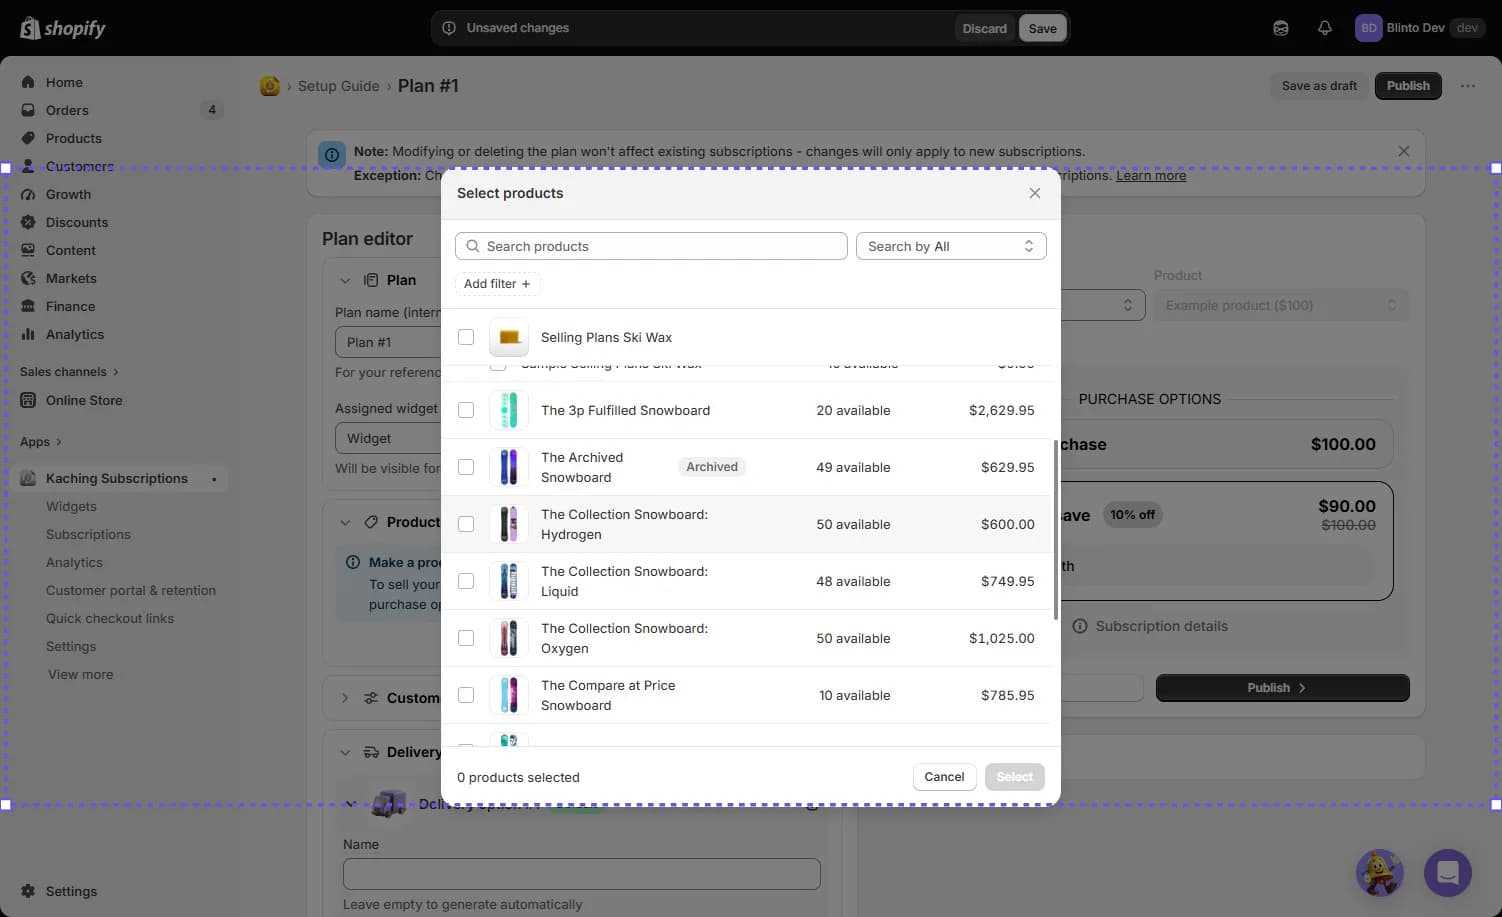
Task: Click the BD account avatar
Action: tap(1368, 28)
